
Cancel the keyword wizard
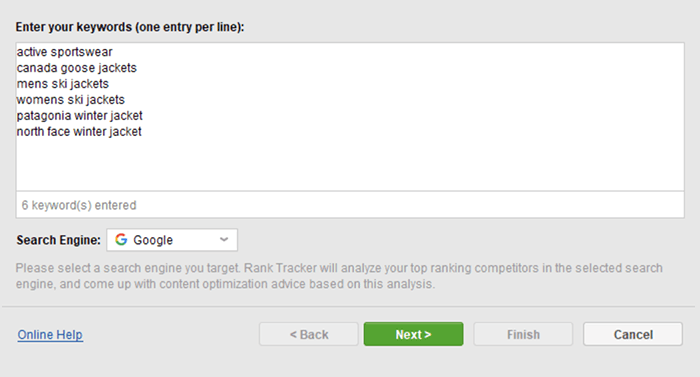point(633,334)
